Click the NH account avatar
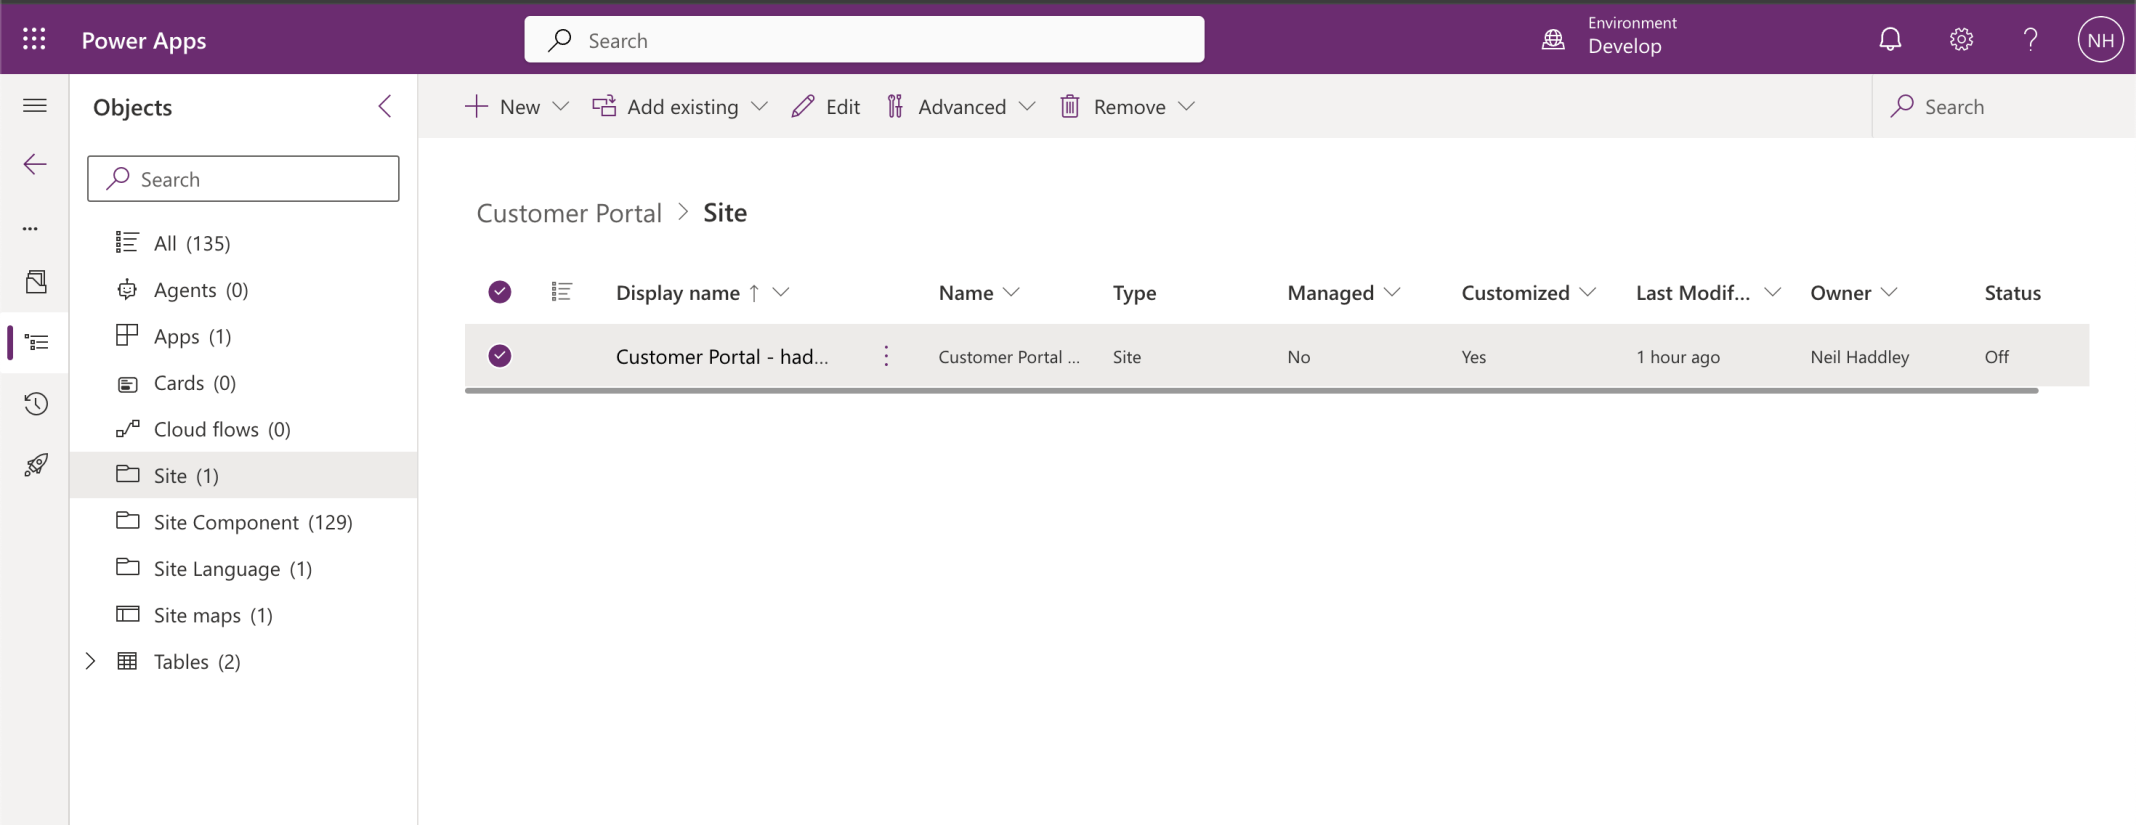Image resolution: width=2136 pixels, height=825 pixels. [x=2100, y=40]
